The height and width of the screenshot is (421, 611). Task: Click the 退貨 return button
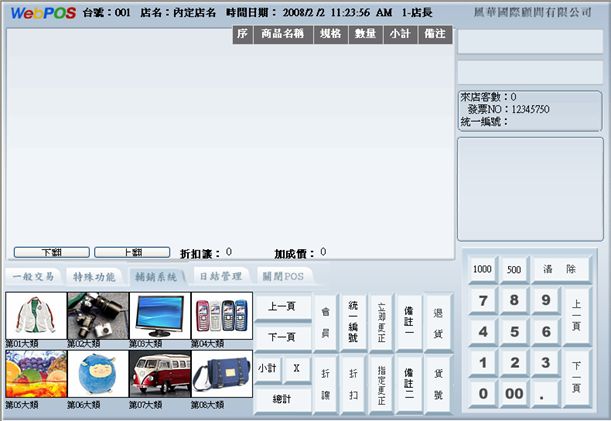[438, 322]
